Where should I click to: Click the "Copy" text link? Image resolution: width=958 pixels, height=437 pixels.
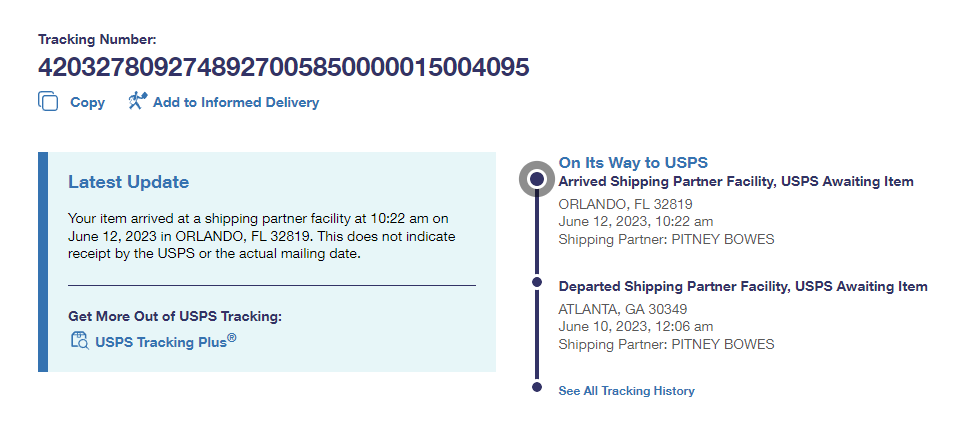click(x=87, y=102)
